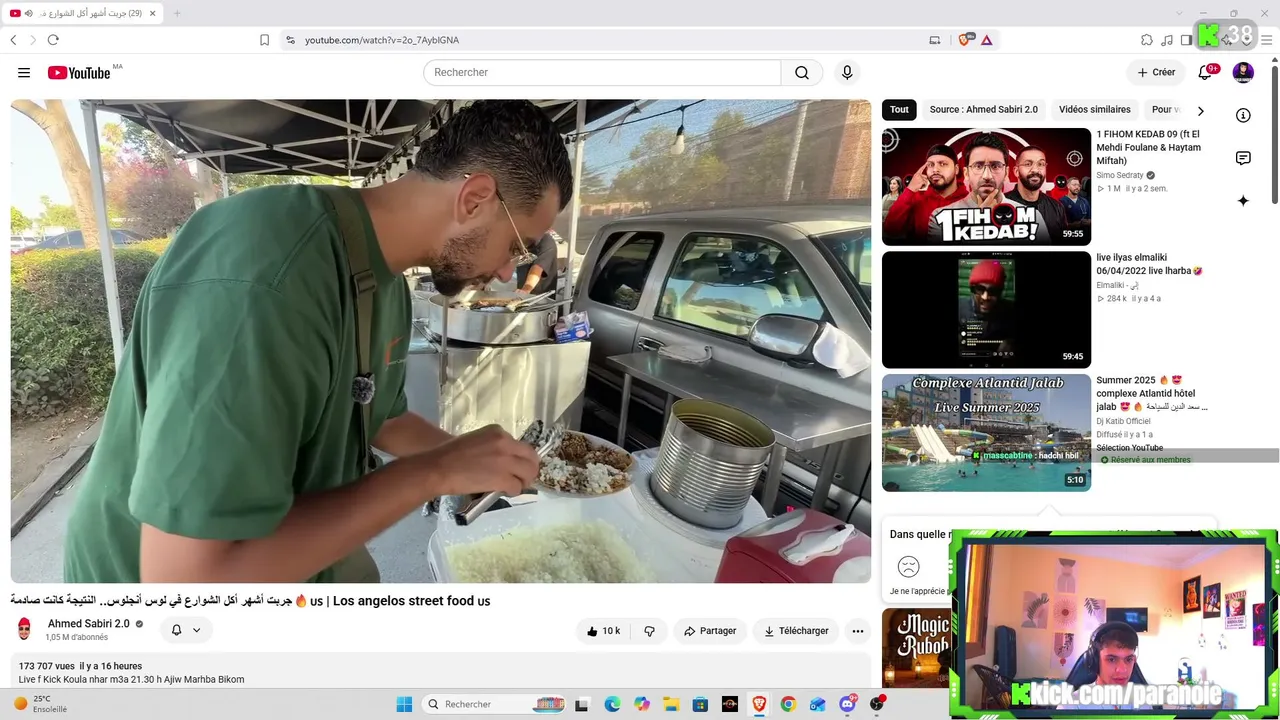Open the video info panel icon

tap(1243, 115)
